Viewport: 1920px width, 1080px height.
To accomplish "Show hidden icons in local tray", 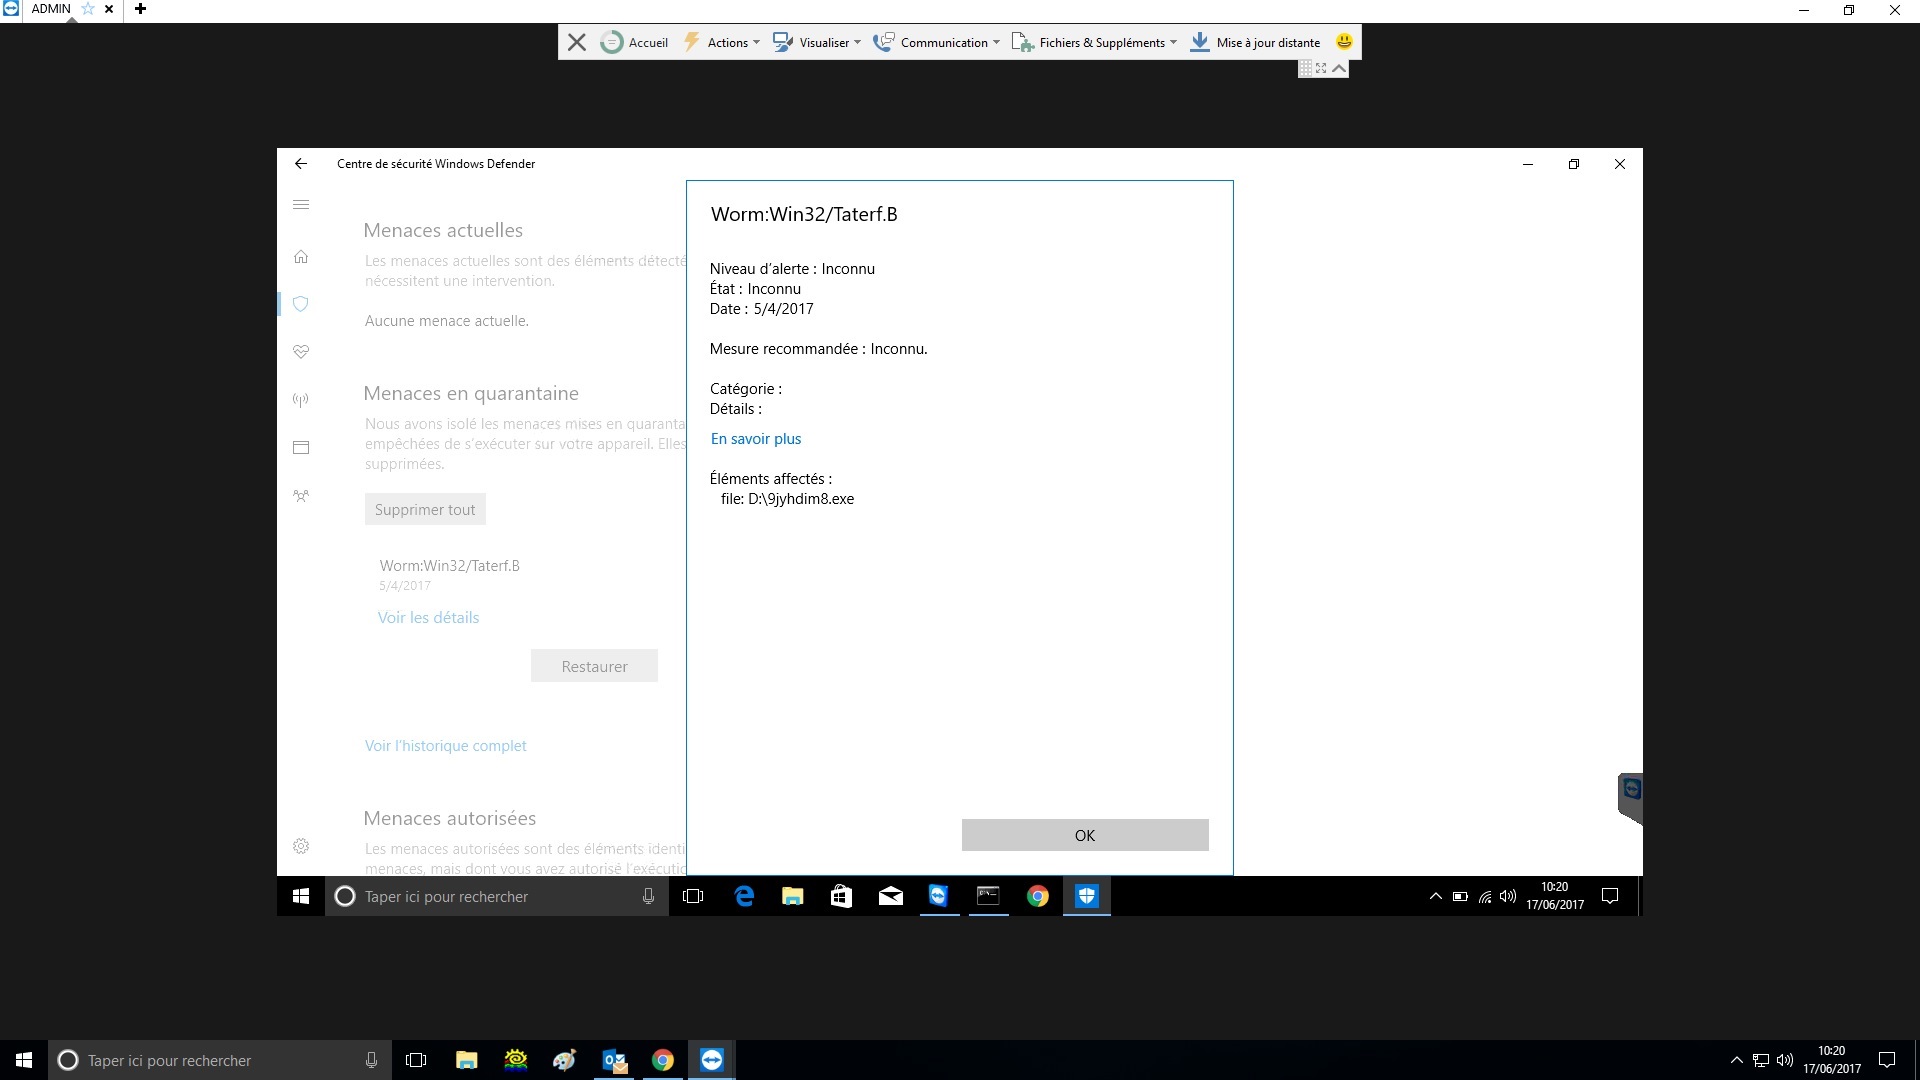I will (x=1736, y=1060).
